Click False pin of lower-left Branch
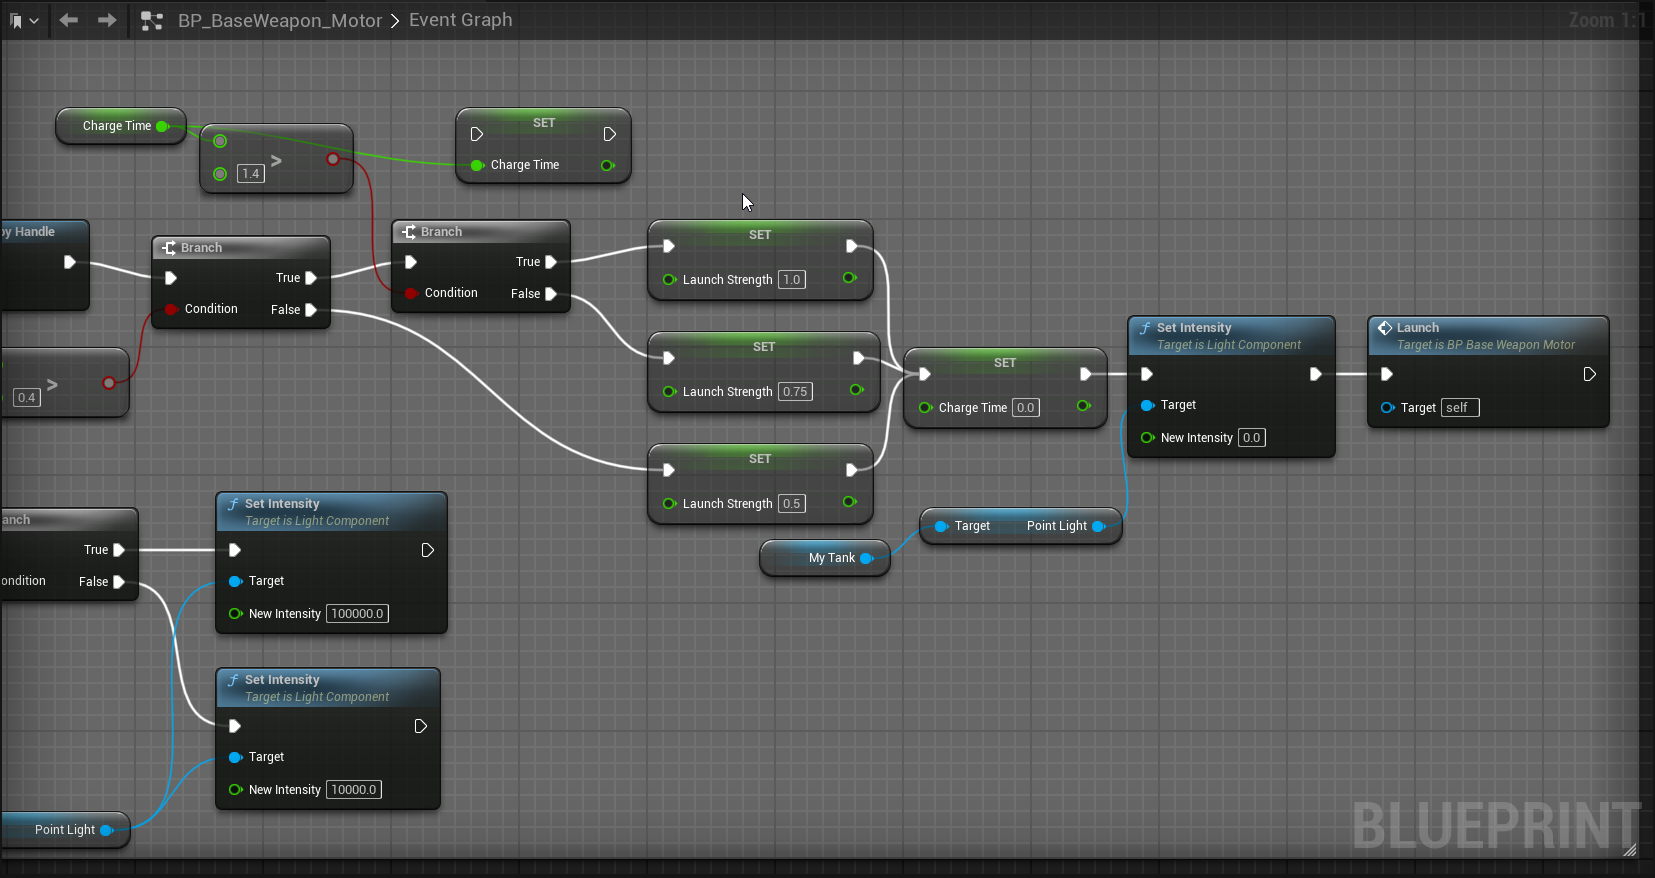 pos(119,582)
